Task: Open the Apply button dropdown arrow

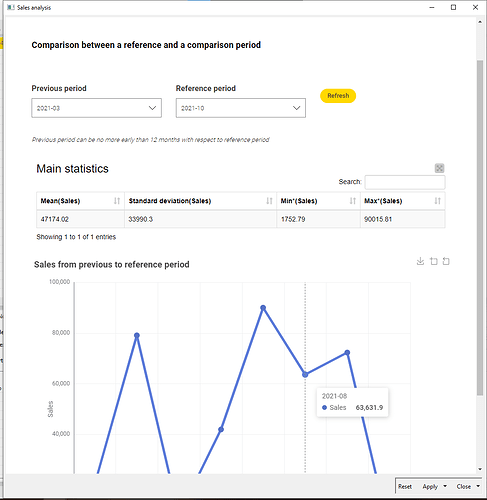Action: point(445,486)
